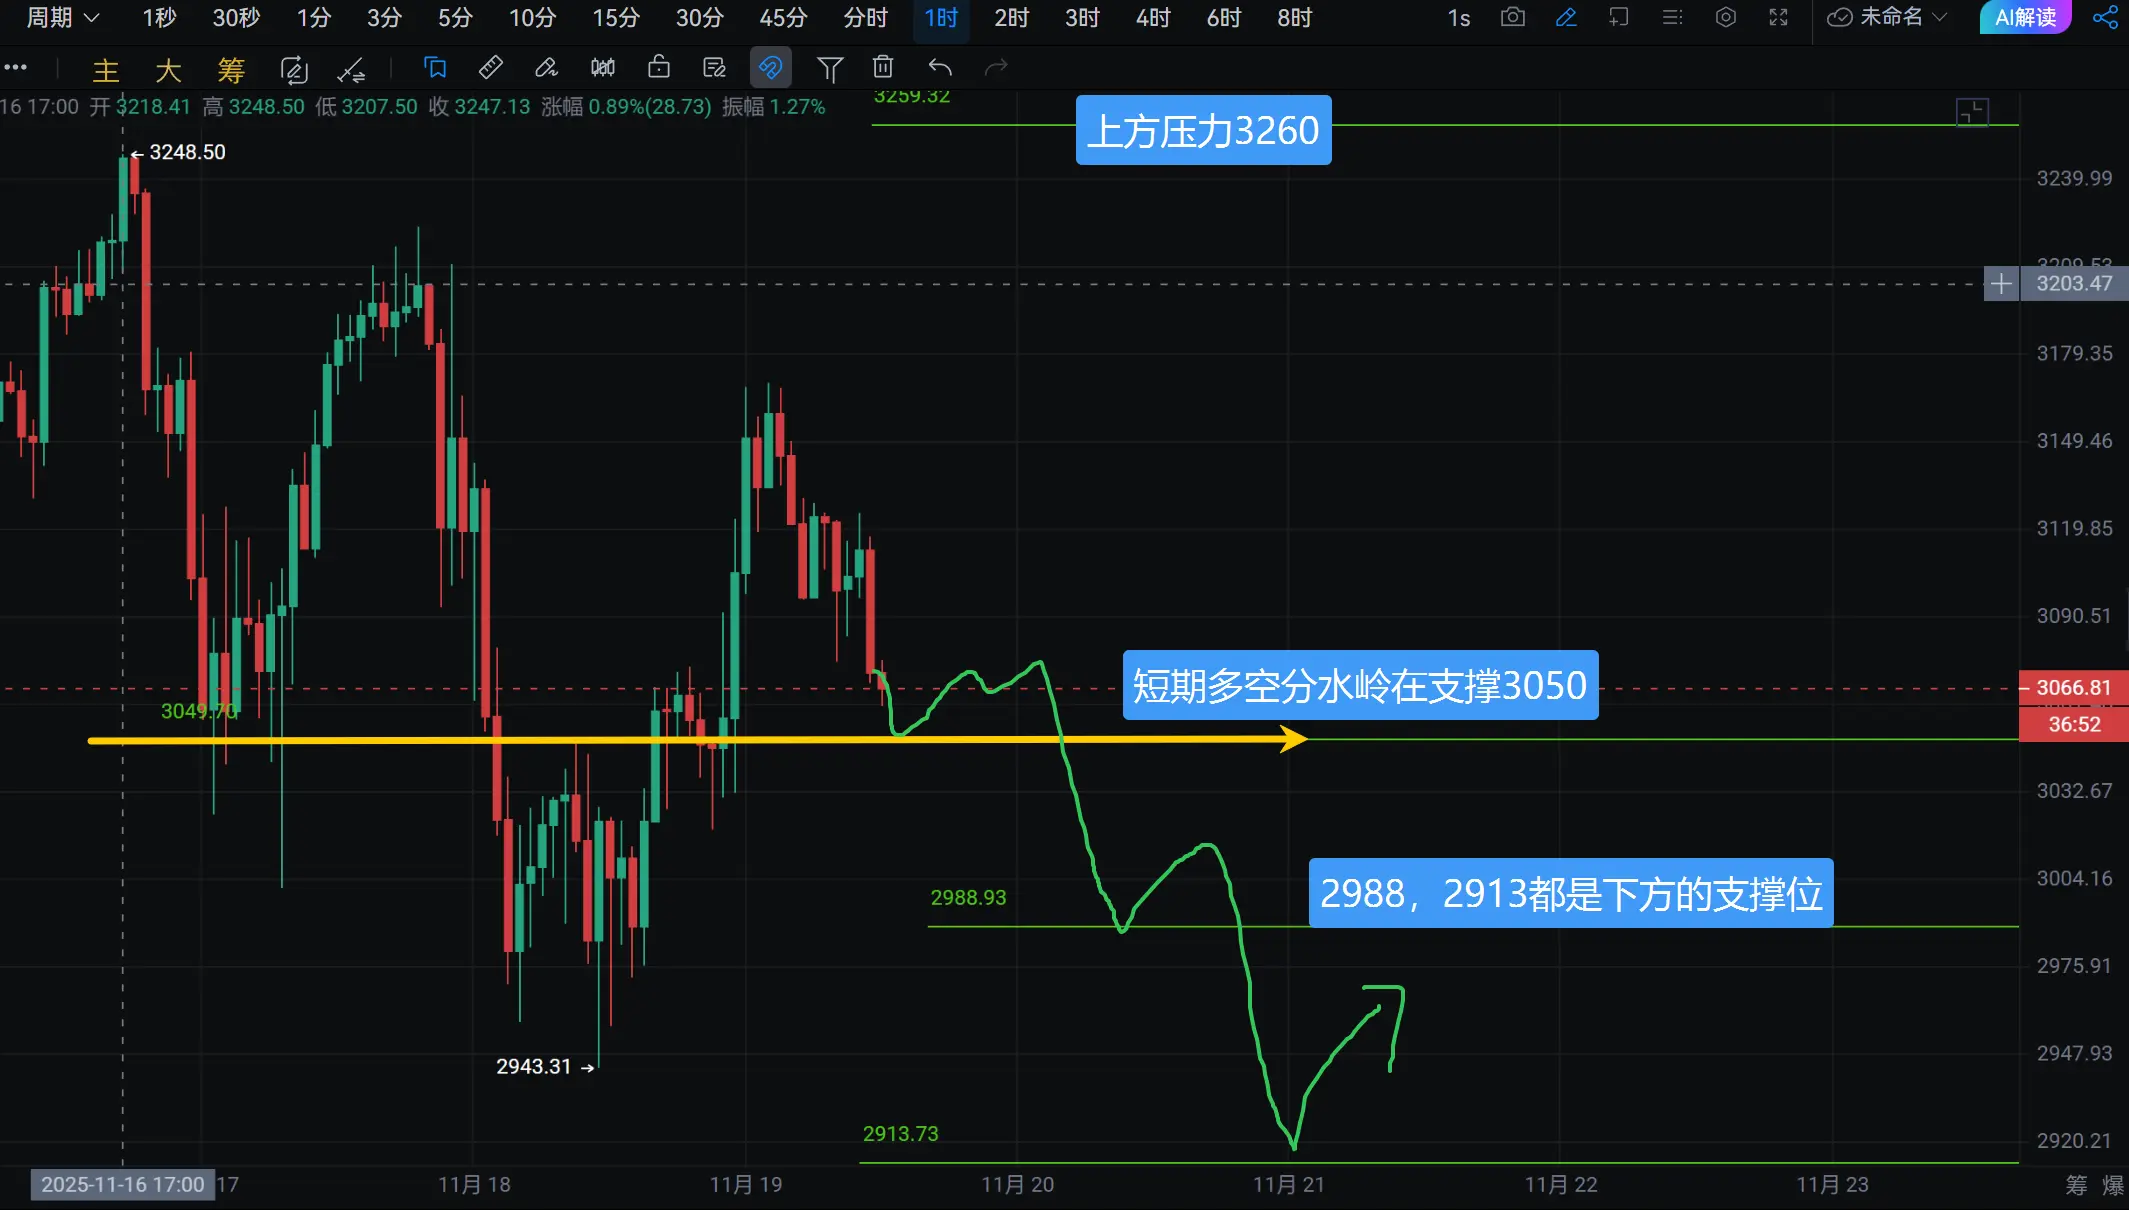Click the plus button beside 3203.47 price

tap(2001, 284)
